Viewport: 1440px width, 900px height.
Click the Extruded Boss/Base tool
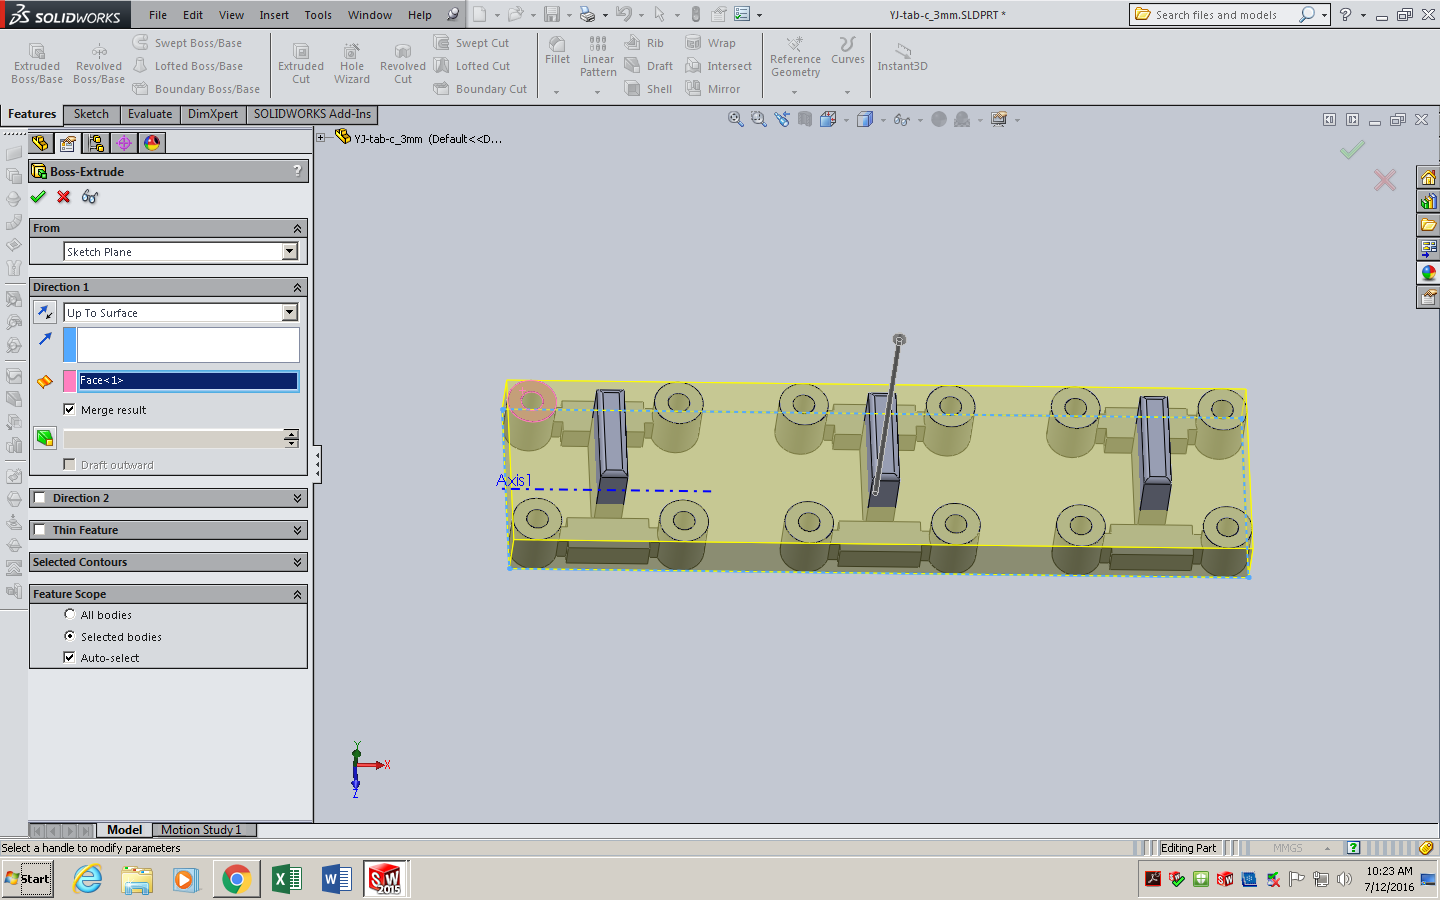[x=37, y=63]
